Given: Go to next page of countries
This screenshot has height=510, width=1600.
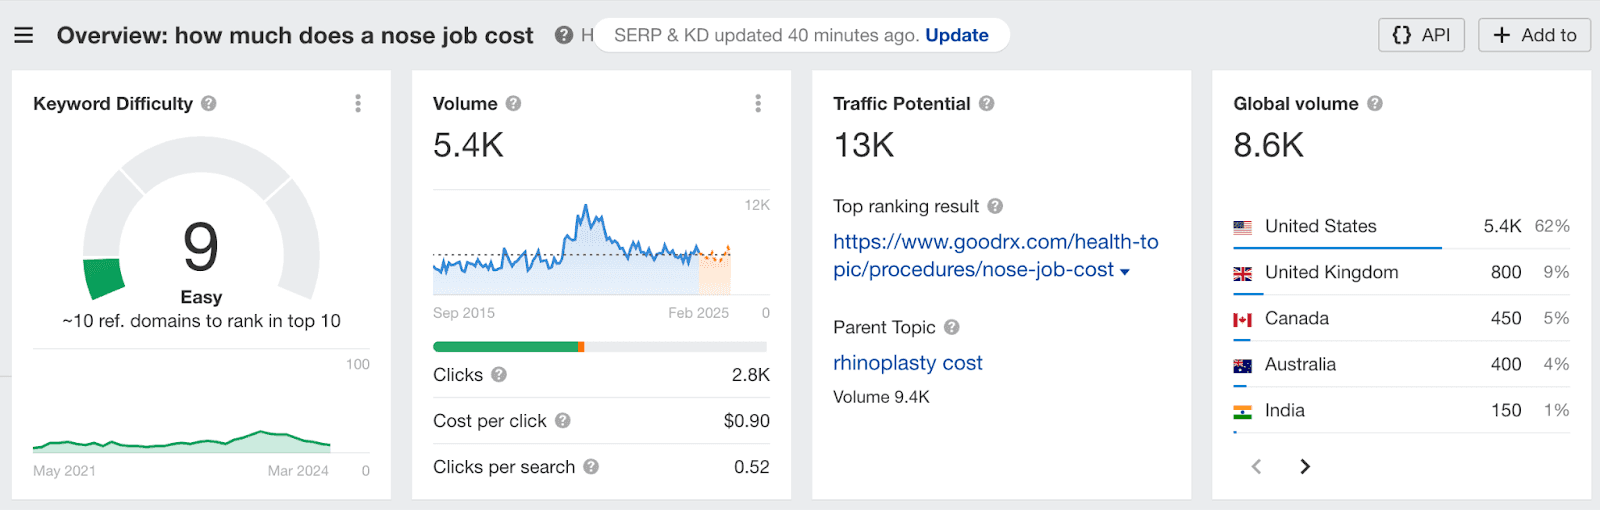Looking at the screenshot, I should click(x=1304, y=466).
